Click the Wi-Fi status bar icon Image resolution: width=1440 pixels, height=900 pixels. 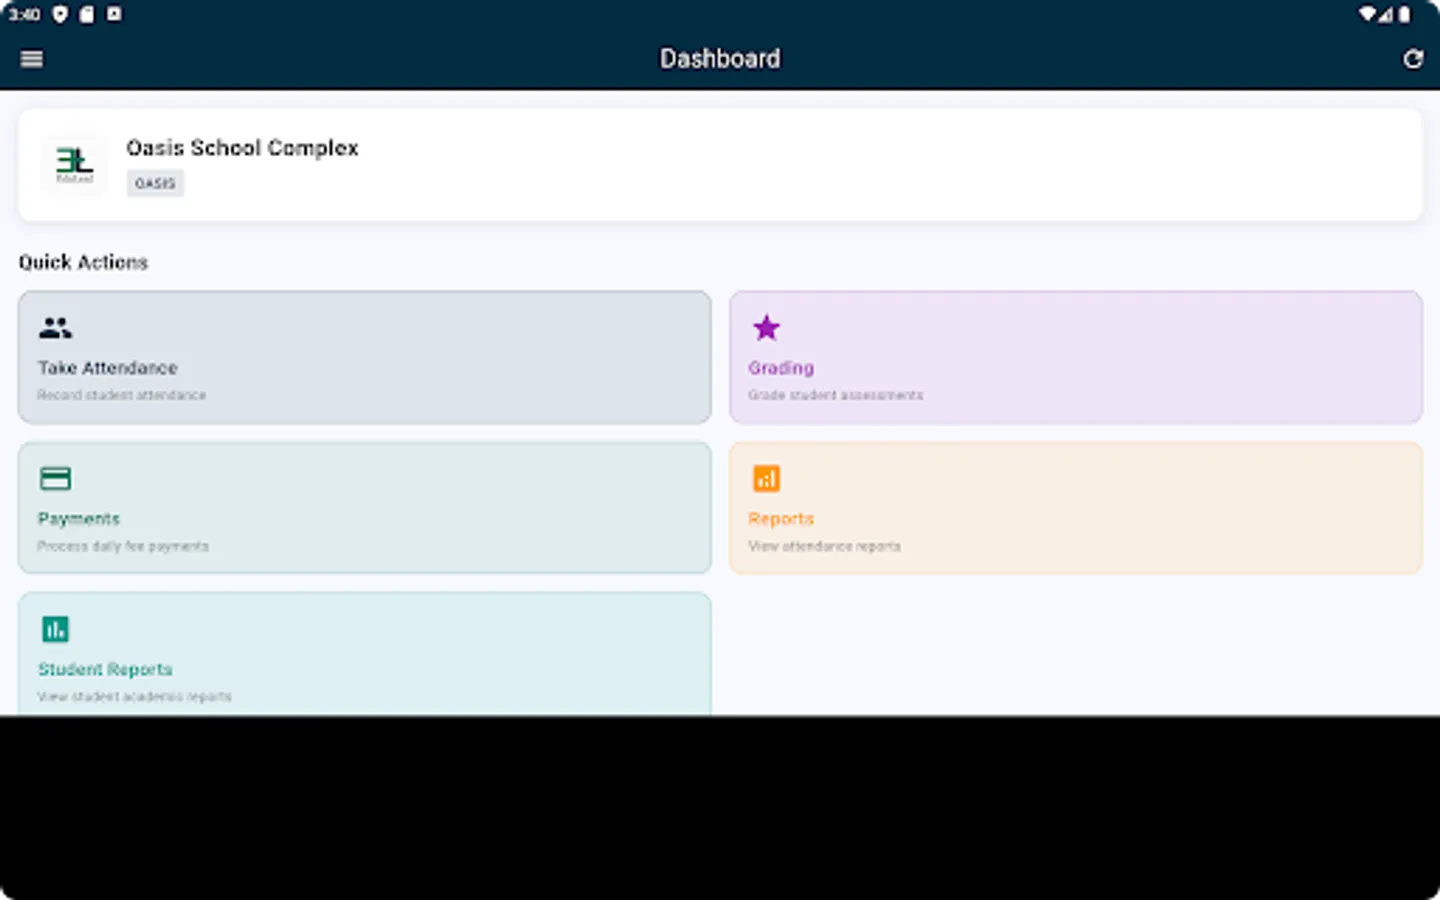(1367, 14)
